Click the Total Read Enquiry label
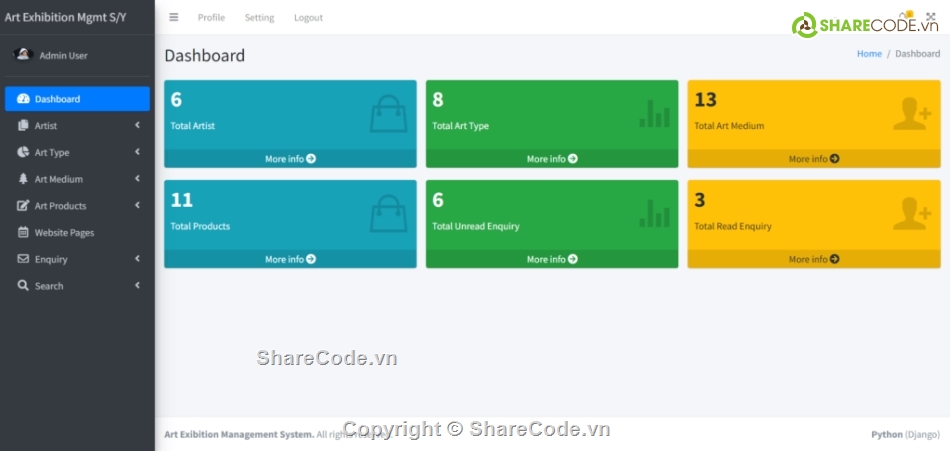The height and width of the screenshot is (451, 950). (733, 226)
